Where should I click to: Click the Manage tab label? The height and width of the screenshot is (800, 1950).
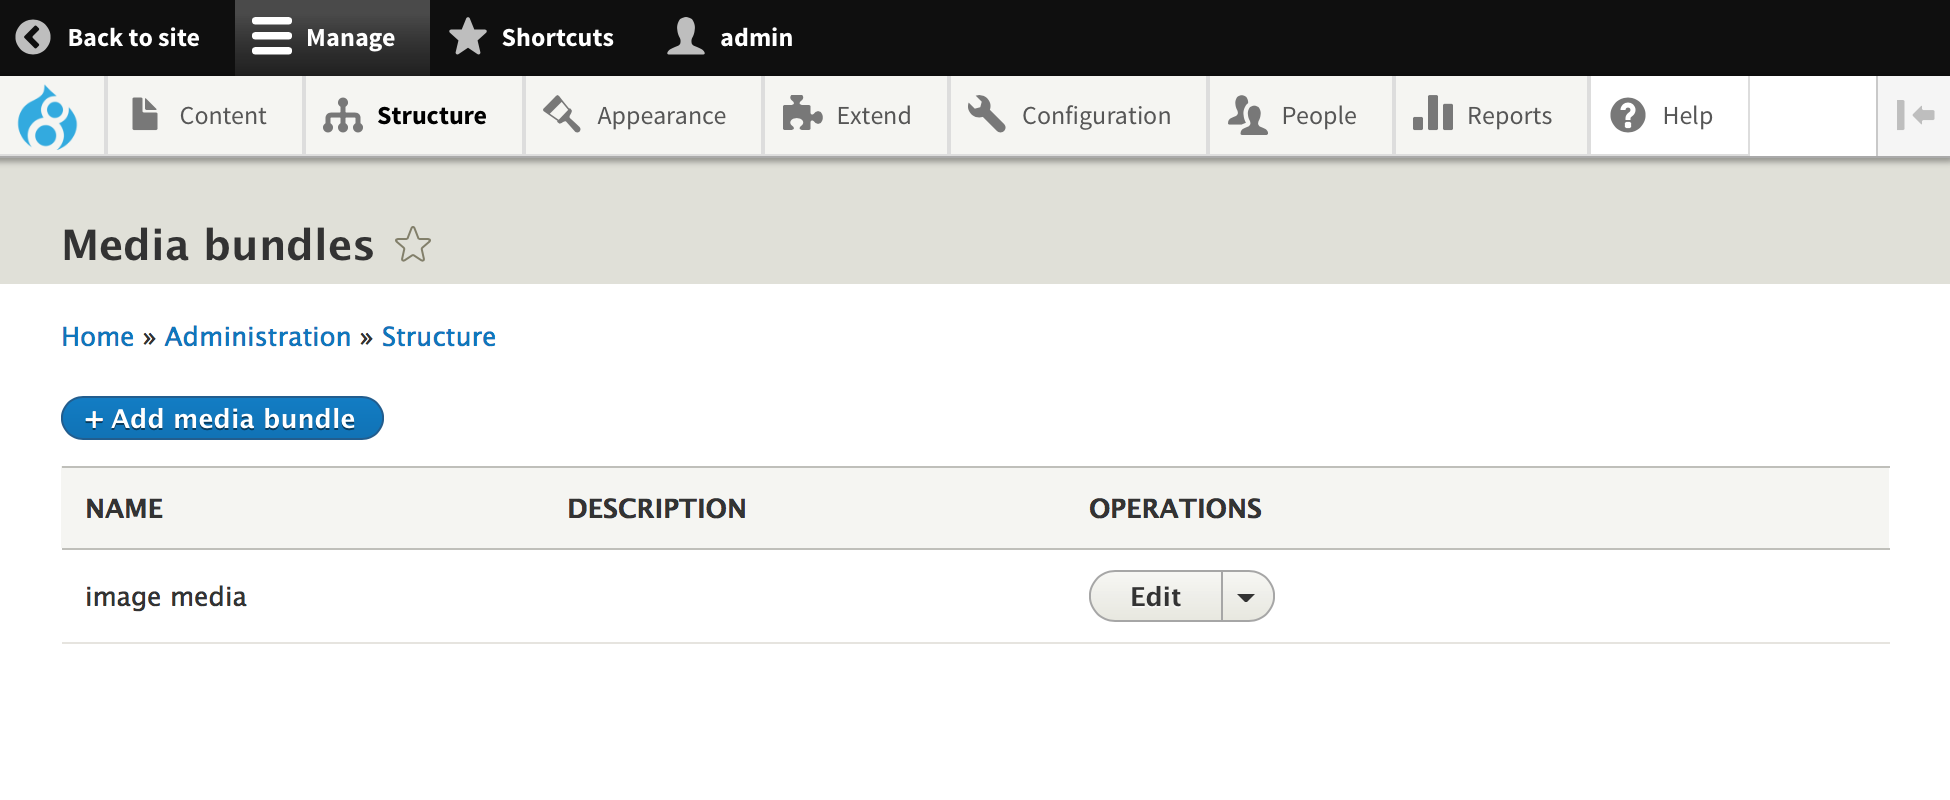(351, 38)
